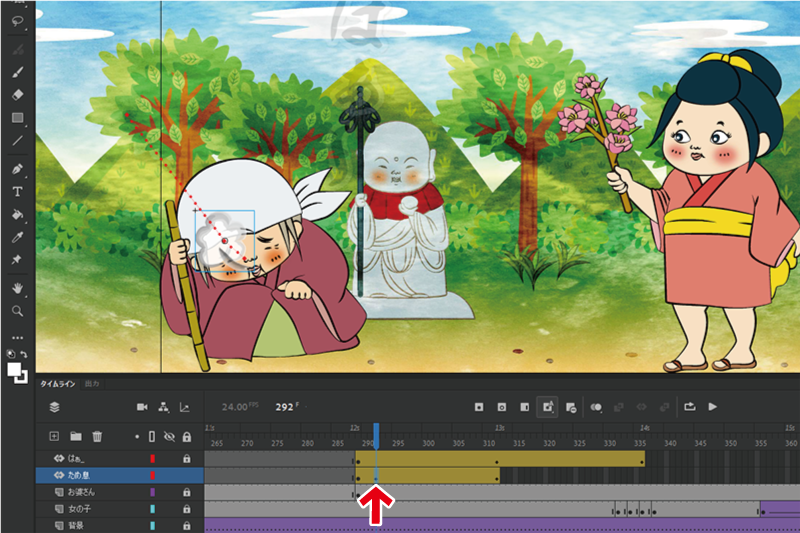This screenshot has width=800, height=533.
Task: Toggle lock on the お嬢さん layer
Action: click(186, 493)
